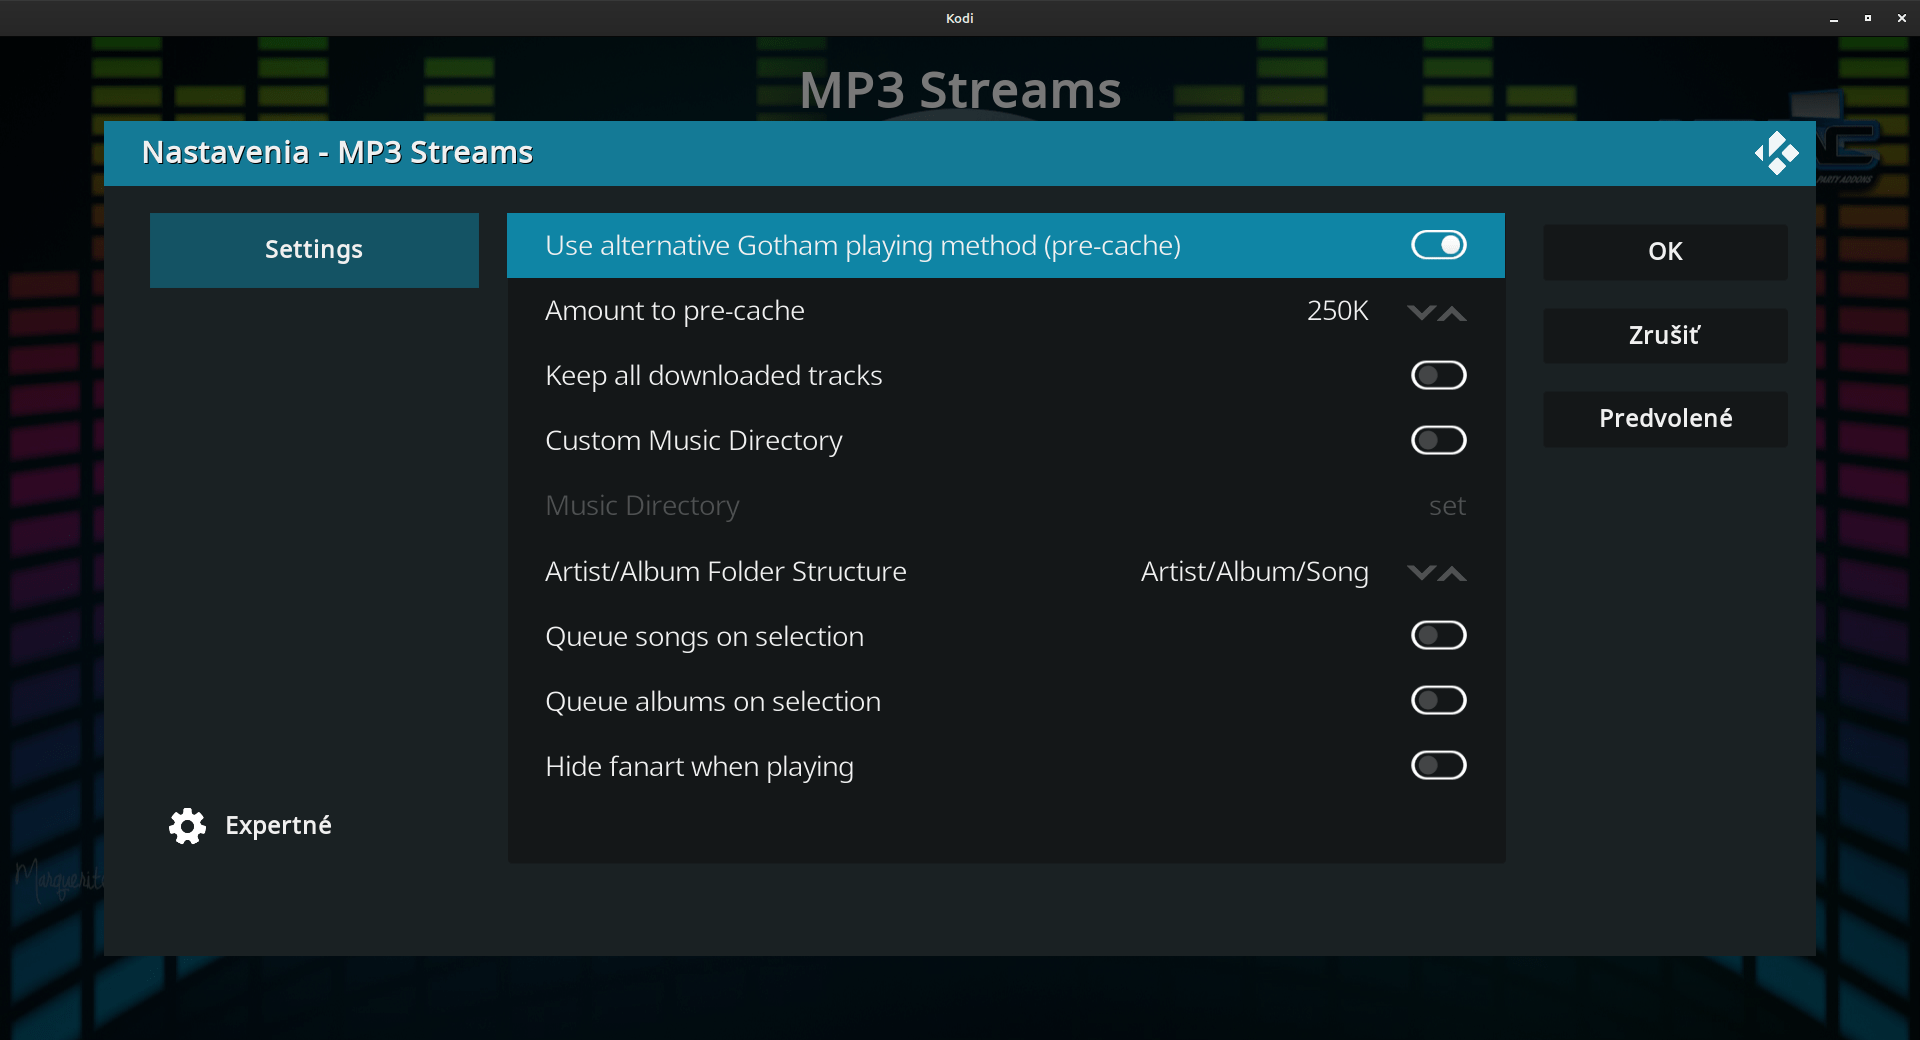This screenshot has height=1040, width=1920.
Task: Click up arrow for Artist/Album Folder Structure
Action: [1452, 573]
